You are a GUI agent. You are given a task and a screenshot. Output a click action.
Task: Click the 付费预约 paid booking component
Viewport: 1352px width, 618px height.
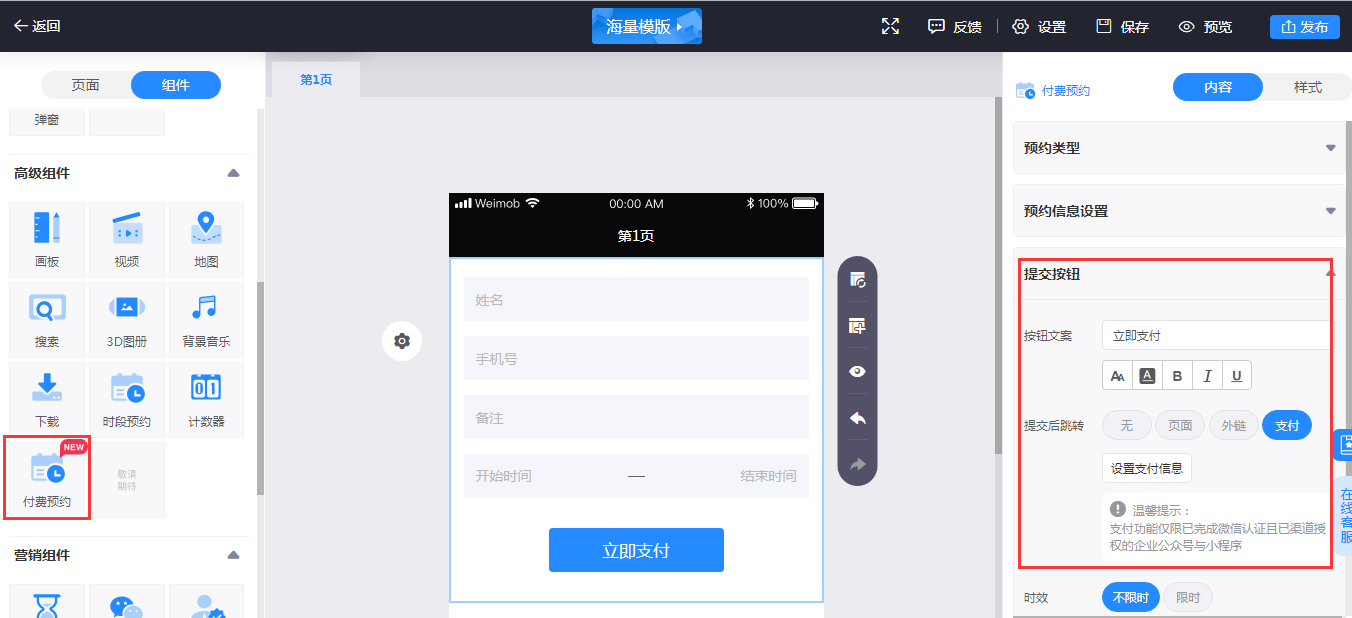pyautogui.click(x=47, y=479)
